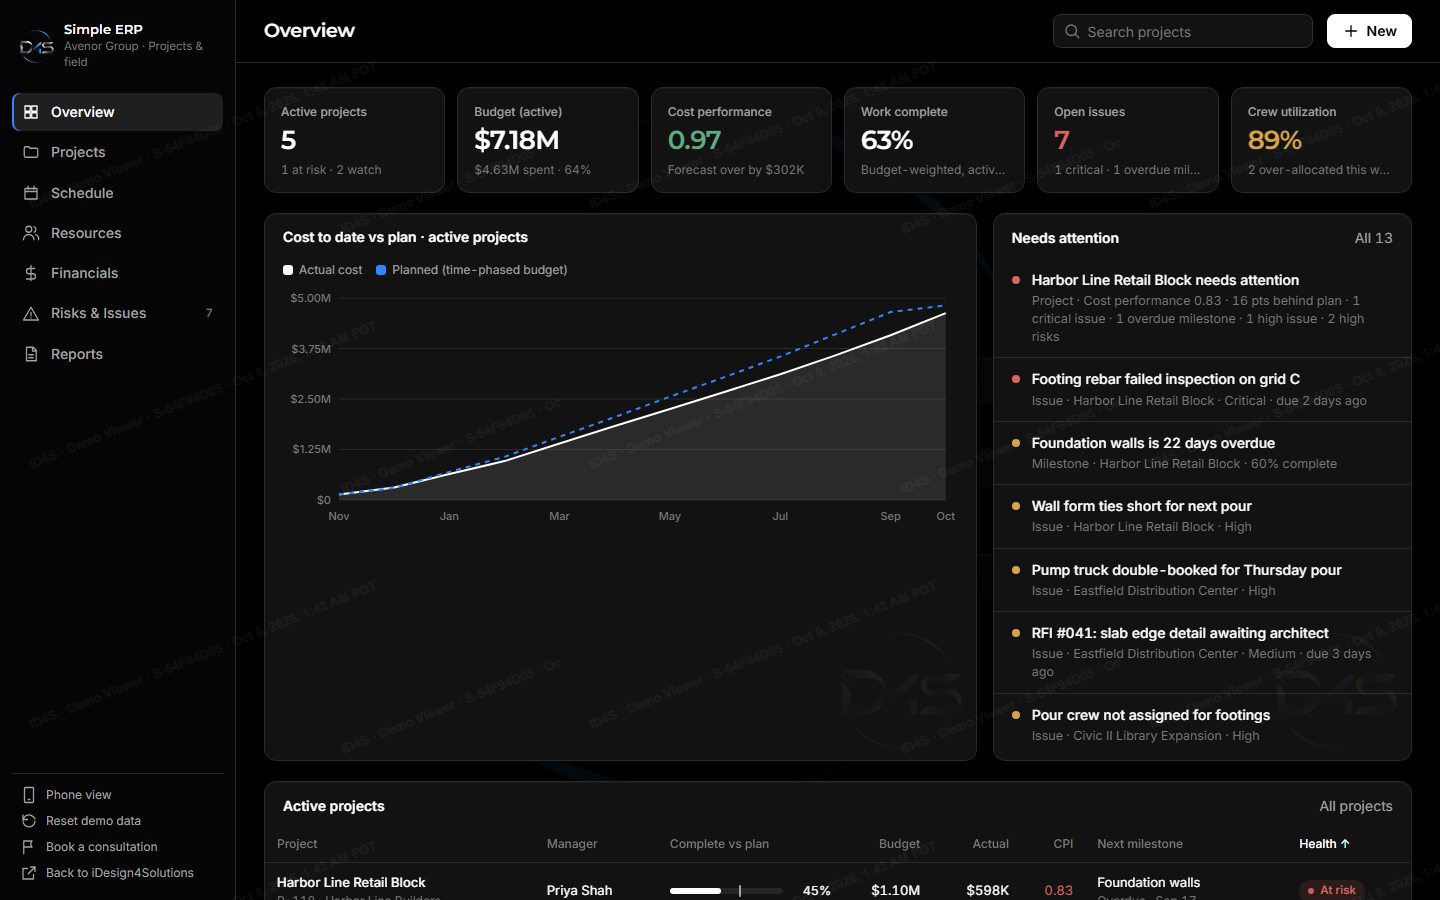Click the Back to iDesign4Solutions external link icon

(29, 873)
